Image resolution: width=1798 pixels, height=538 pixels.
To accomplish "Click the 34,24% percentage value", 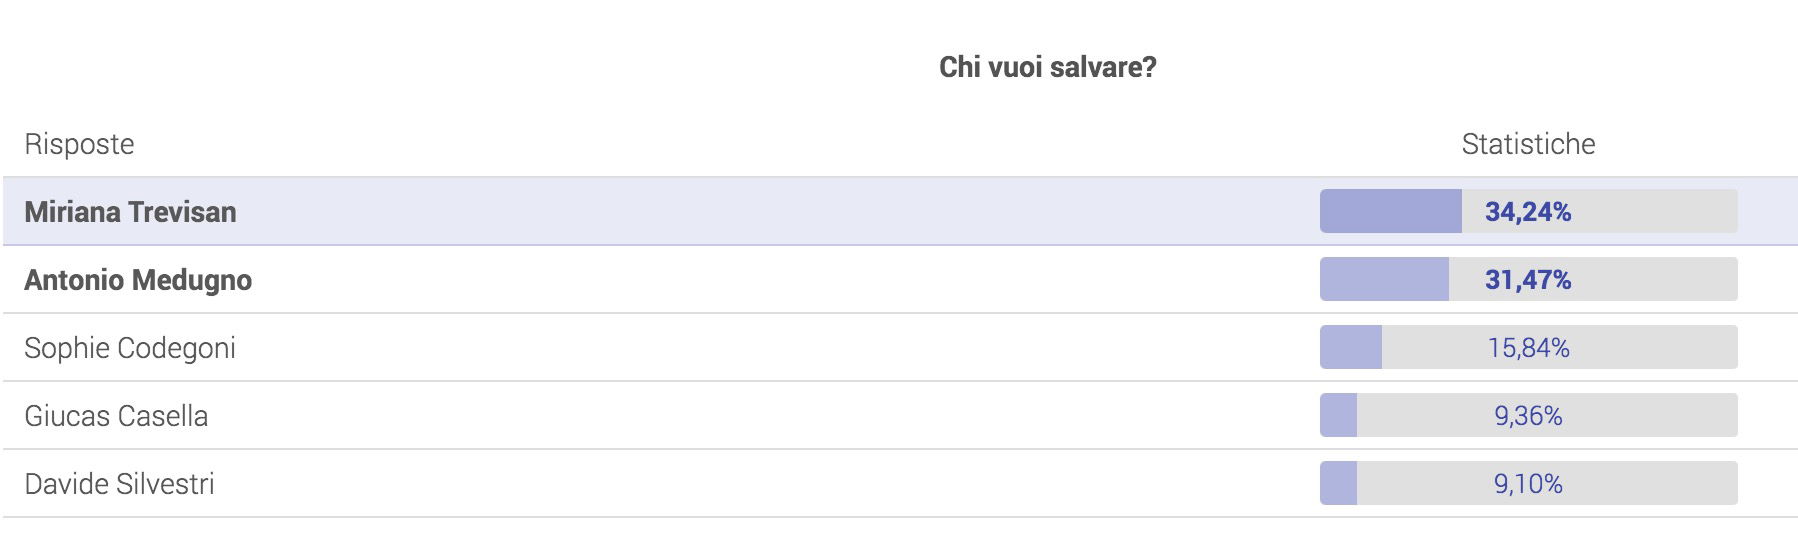I will (x=1528, y=212).
